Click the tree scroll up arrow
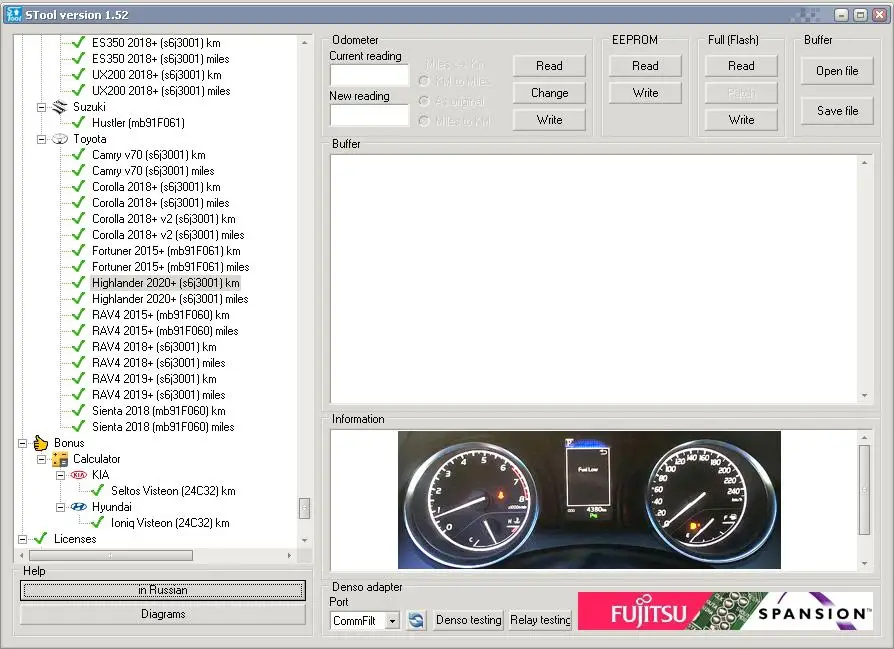The width and height of the screenshot is (894, 649). click(304, 43)
